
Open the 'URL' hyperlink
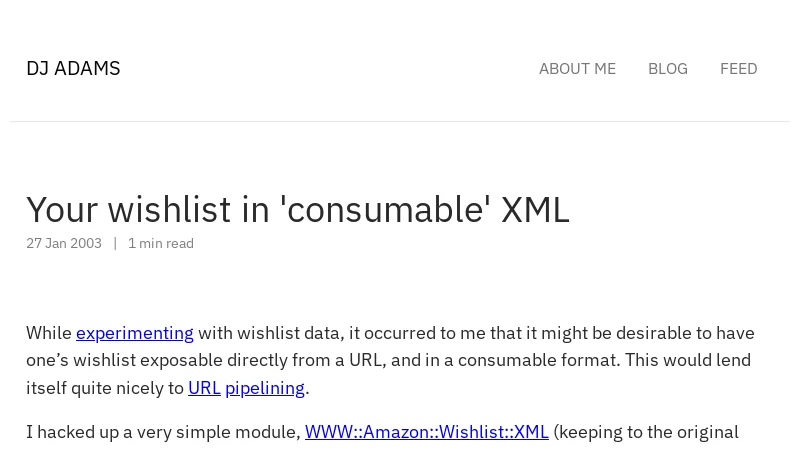point(204,388)
